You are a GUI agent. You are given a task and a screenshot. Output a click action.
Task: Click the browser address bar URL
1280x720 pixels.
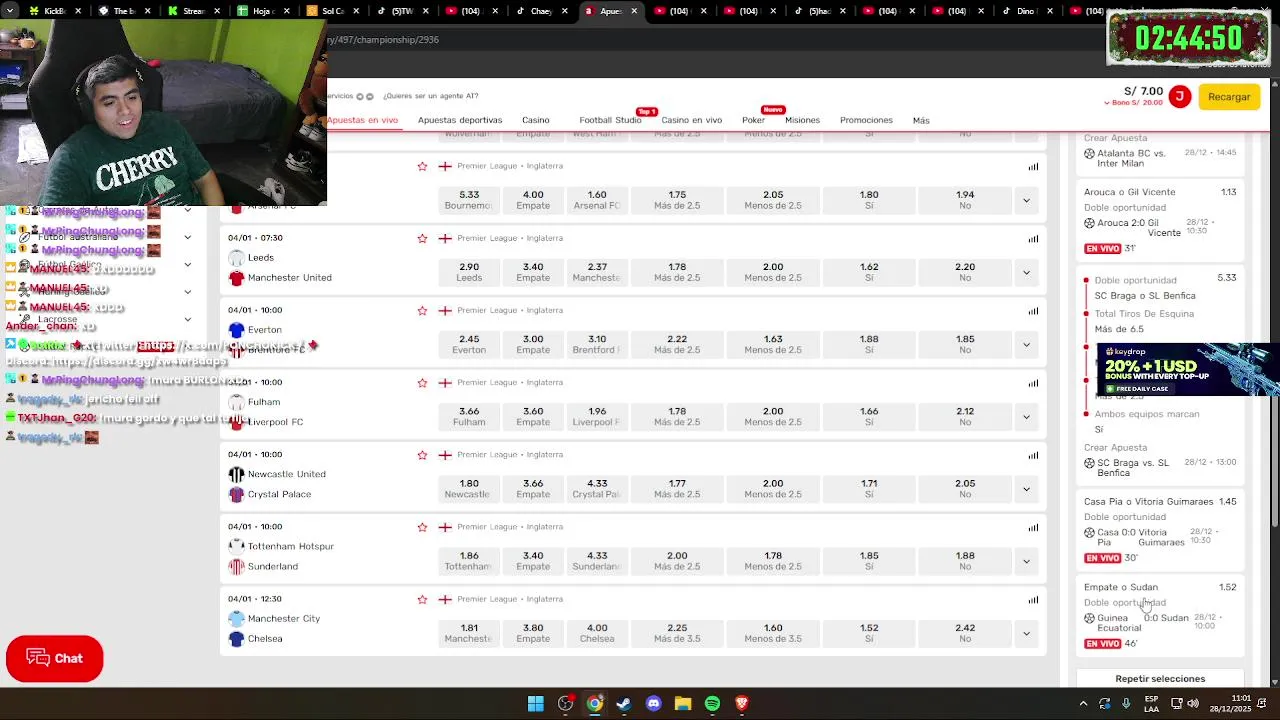383,40
